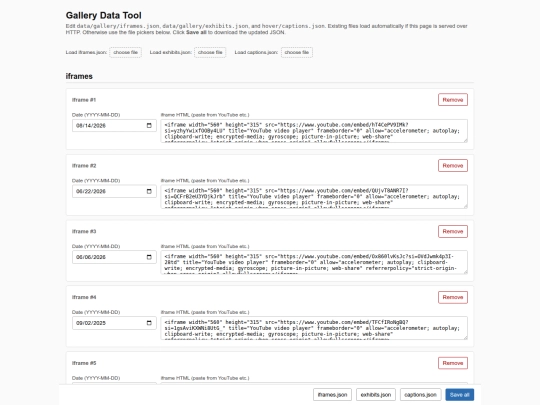The height and width of the screenshot is (405, 540).
Task: Click the Save all button
Action: pyautogui.click(x=459, y=395)
